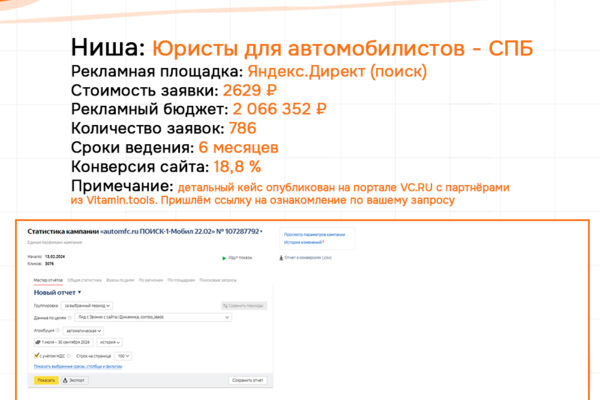Open the Группировка period dropdown
Image resolution: width=600 pixels, height=400 pixels.
tap(87, 305)
